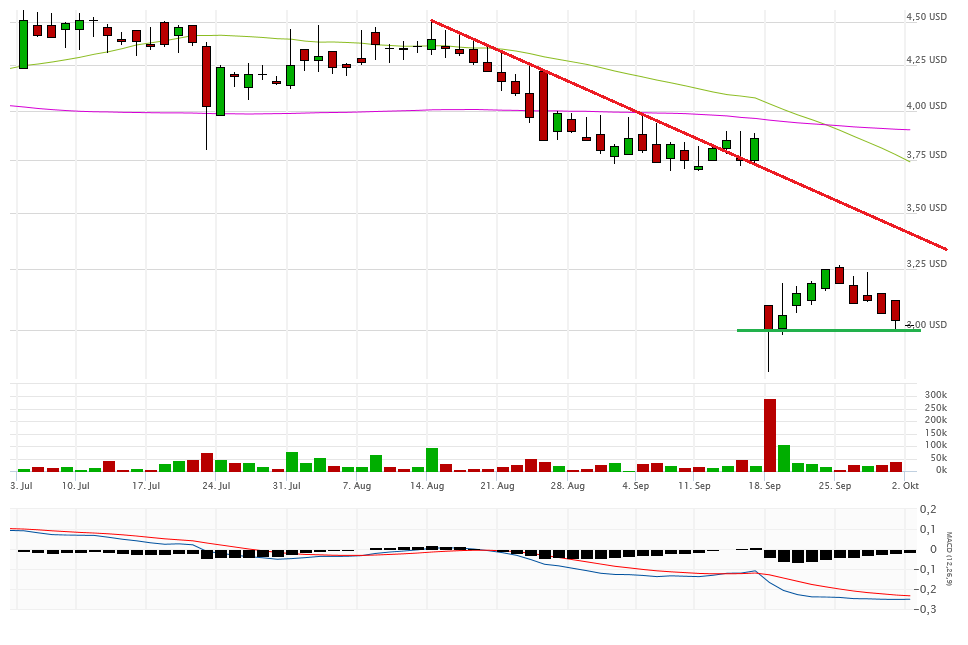The image size is (968, 645).
Task: Click the 3,25 USD price axis label
Action: point(926,264)
